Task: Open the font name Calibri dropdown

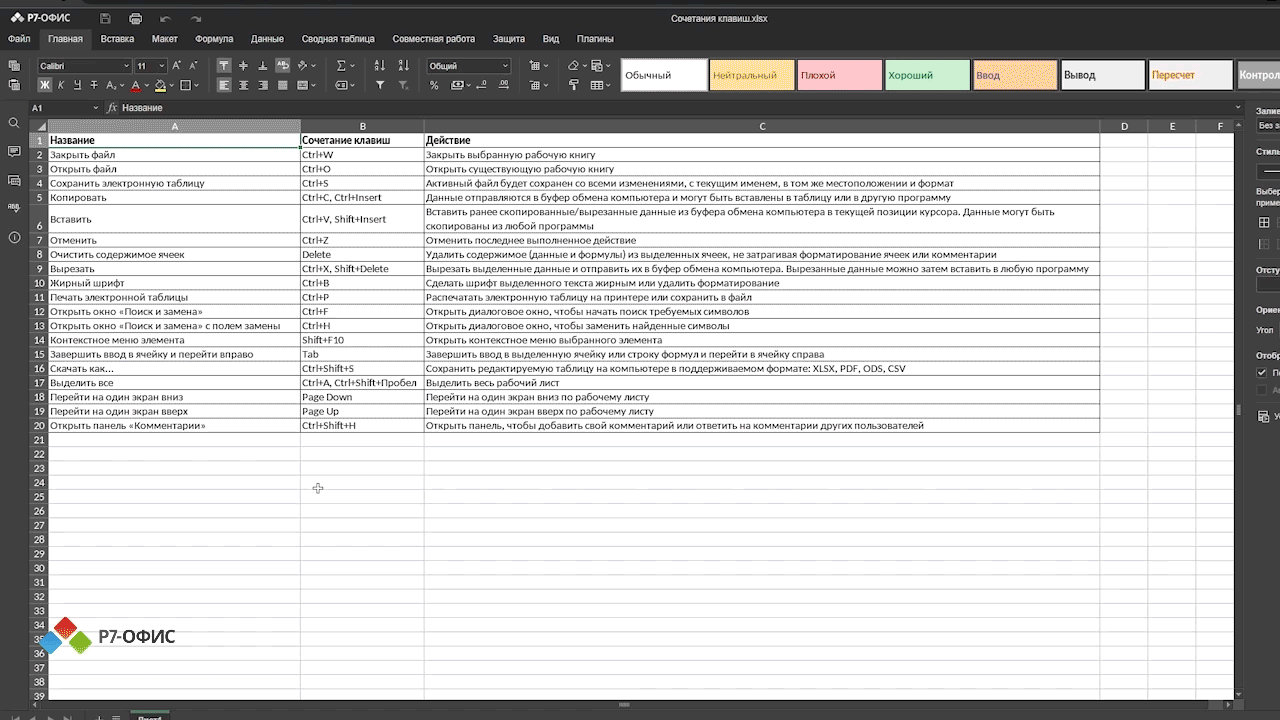Action: [126, 66]
